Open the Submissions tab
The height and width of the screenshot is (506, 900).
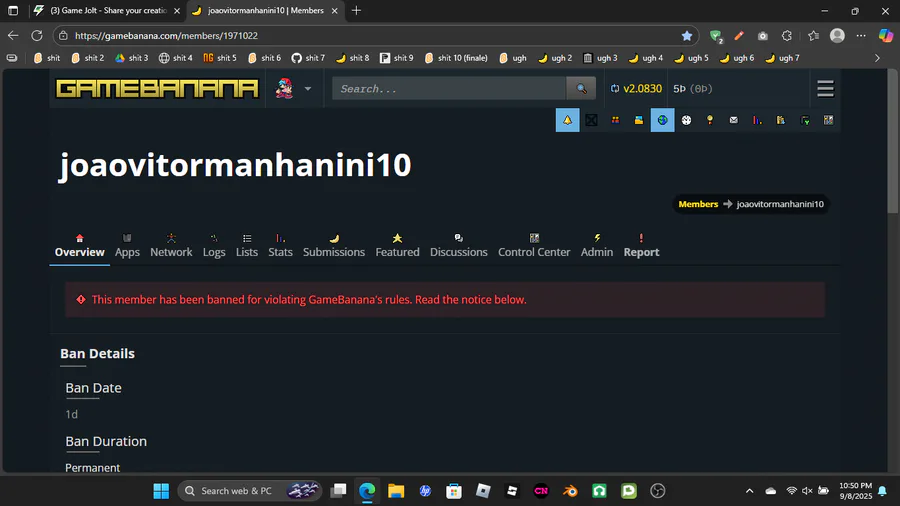pyautogui.click(x=333, y=246)
